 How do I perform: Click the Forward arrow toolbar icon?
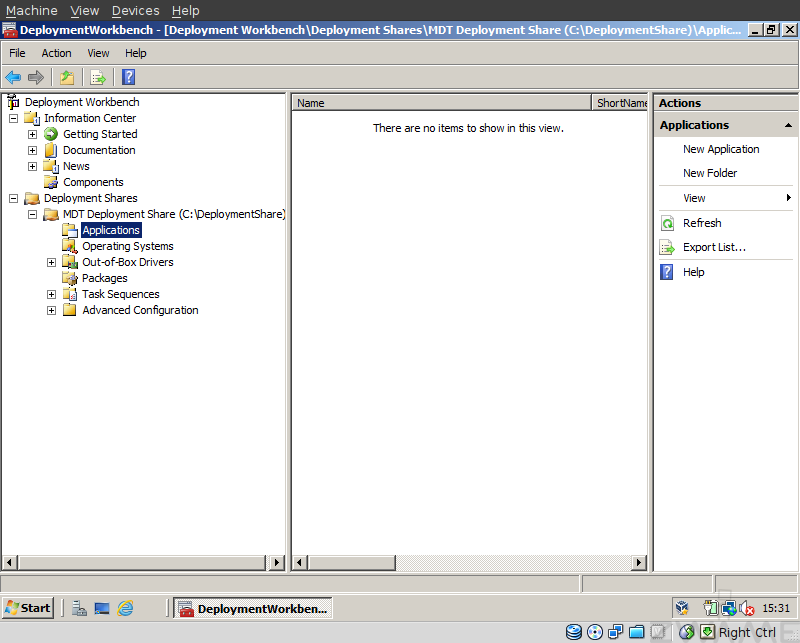coord(36,78)
